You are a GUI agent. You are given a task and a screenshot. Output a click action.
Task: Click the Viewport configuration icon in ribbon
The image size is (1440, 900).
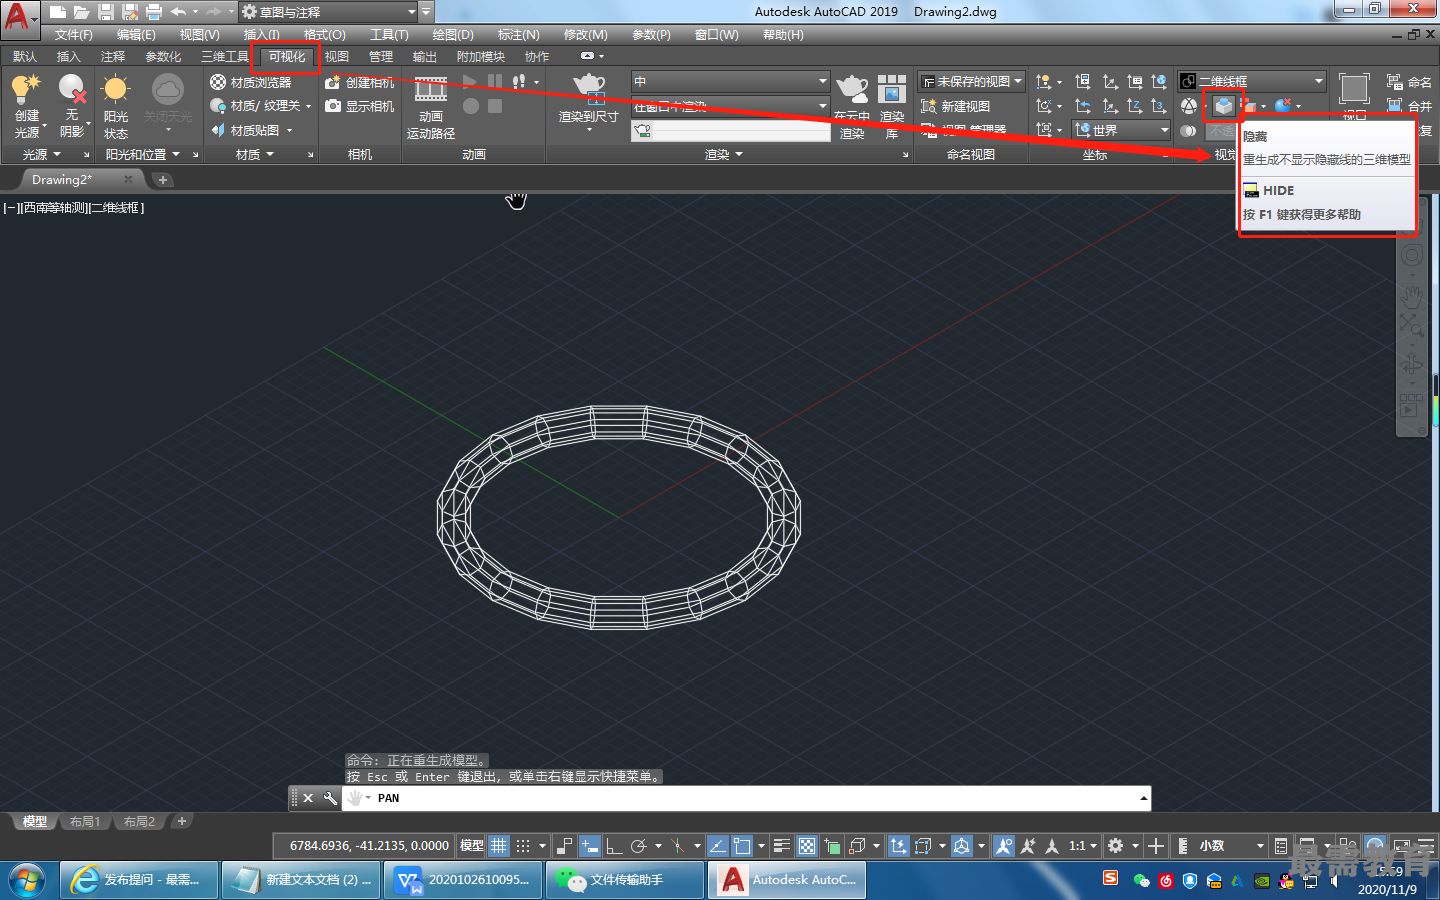click(x=1354, y=89)
